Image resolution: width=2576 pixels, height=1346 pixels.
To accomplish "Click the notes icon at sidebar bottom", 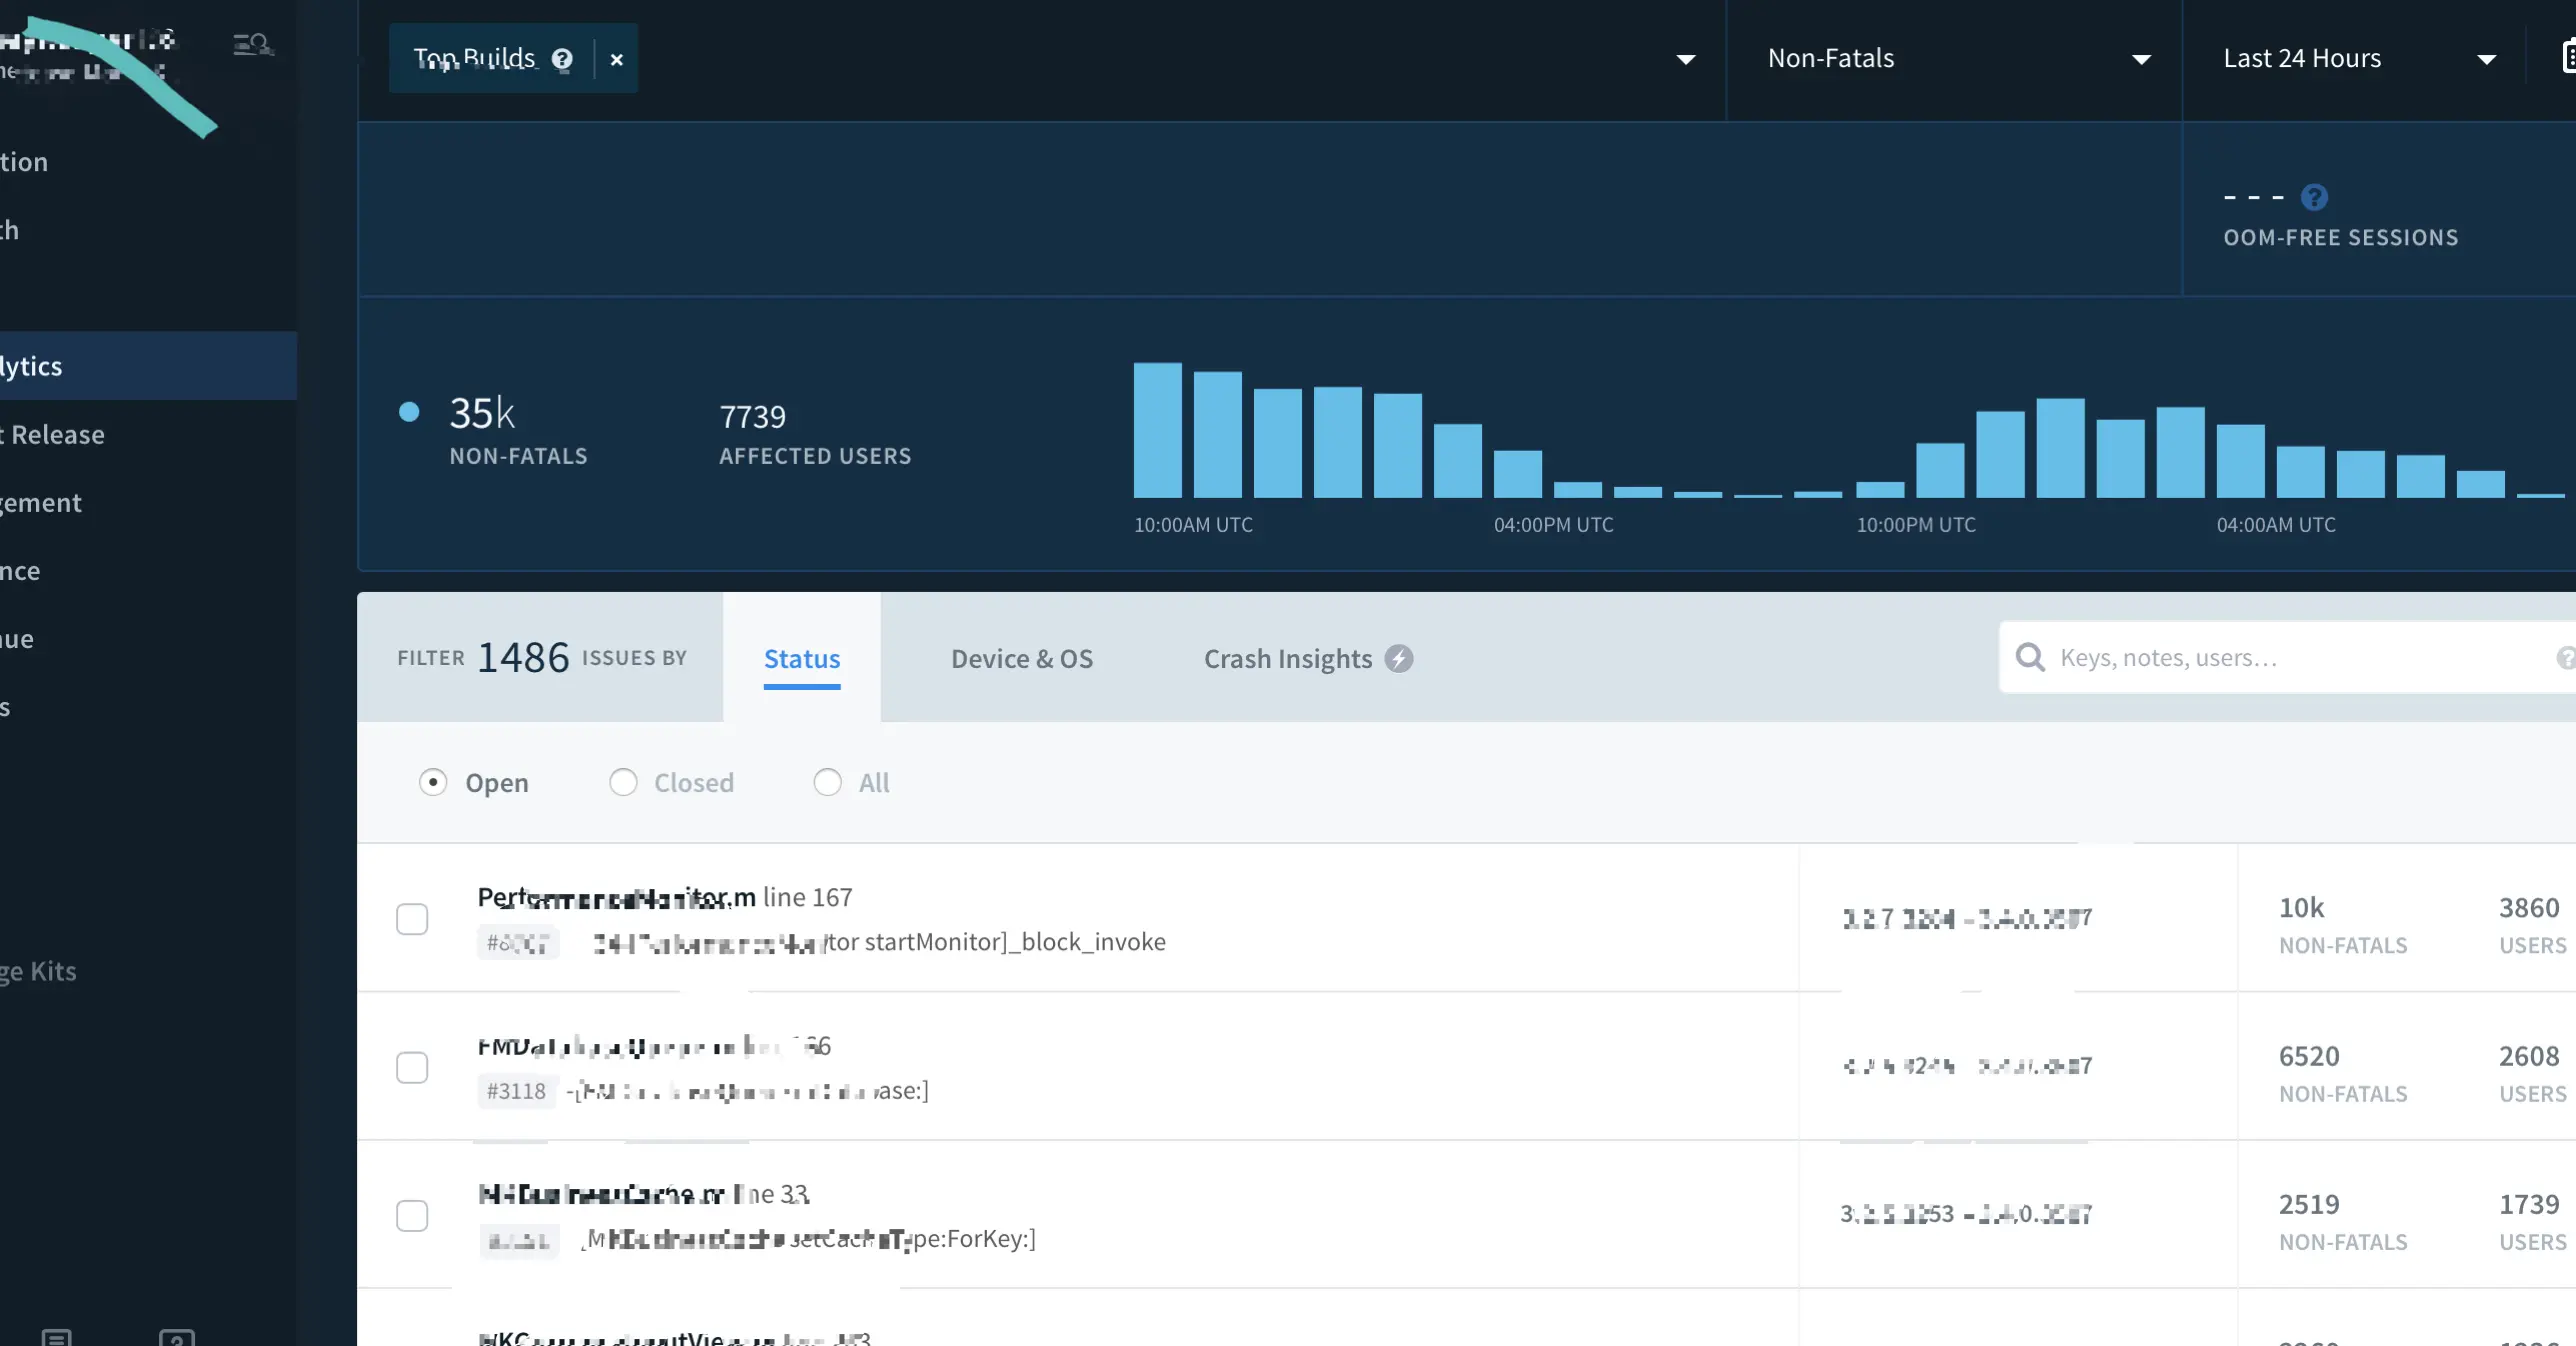I will click(57, 1336).
